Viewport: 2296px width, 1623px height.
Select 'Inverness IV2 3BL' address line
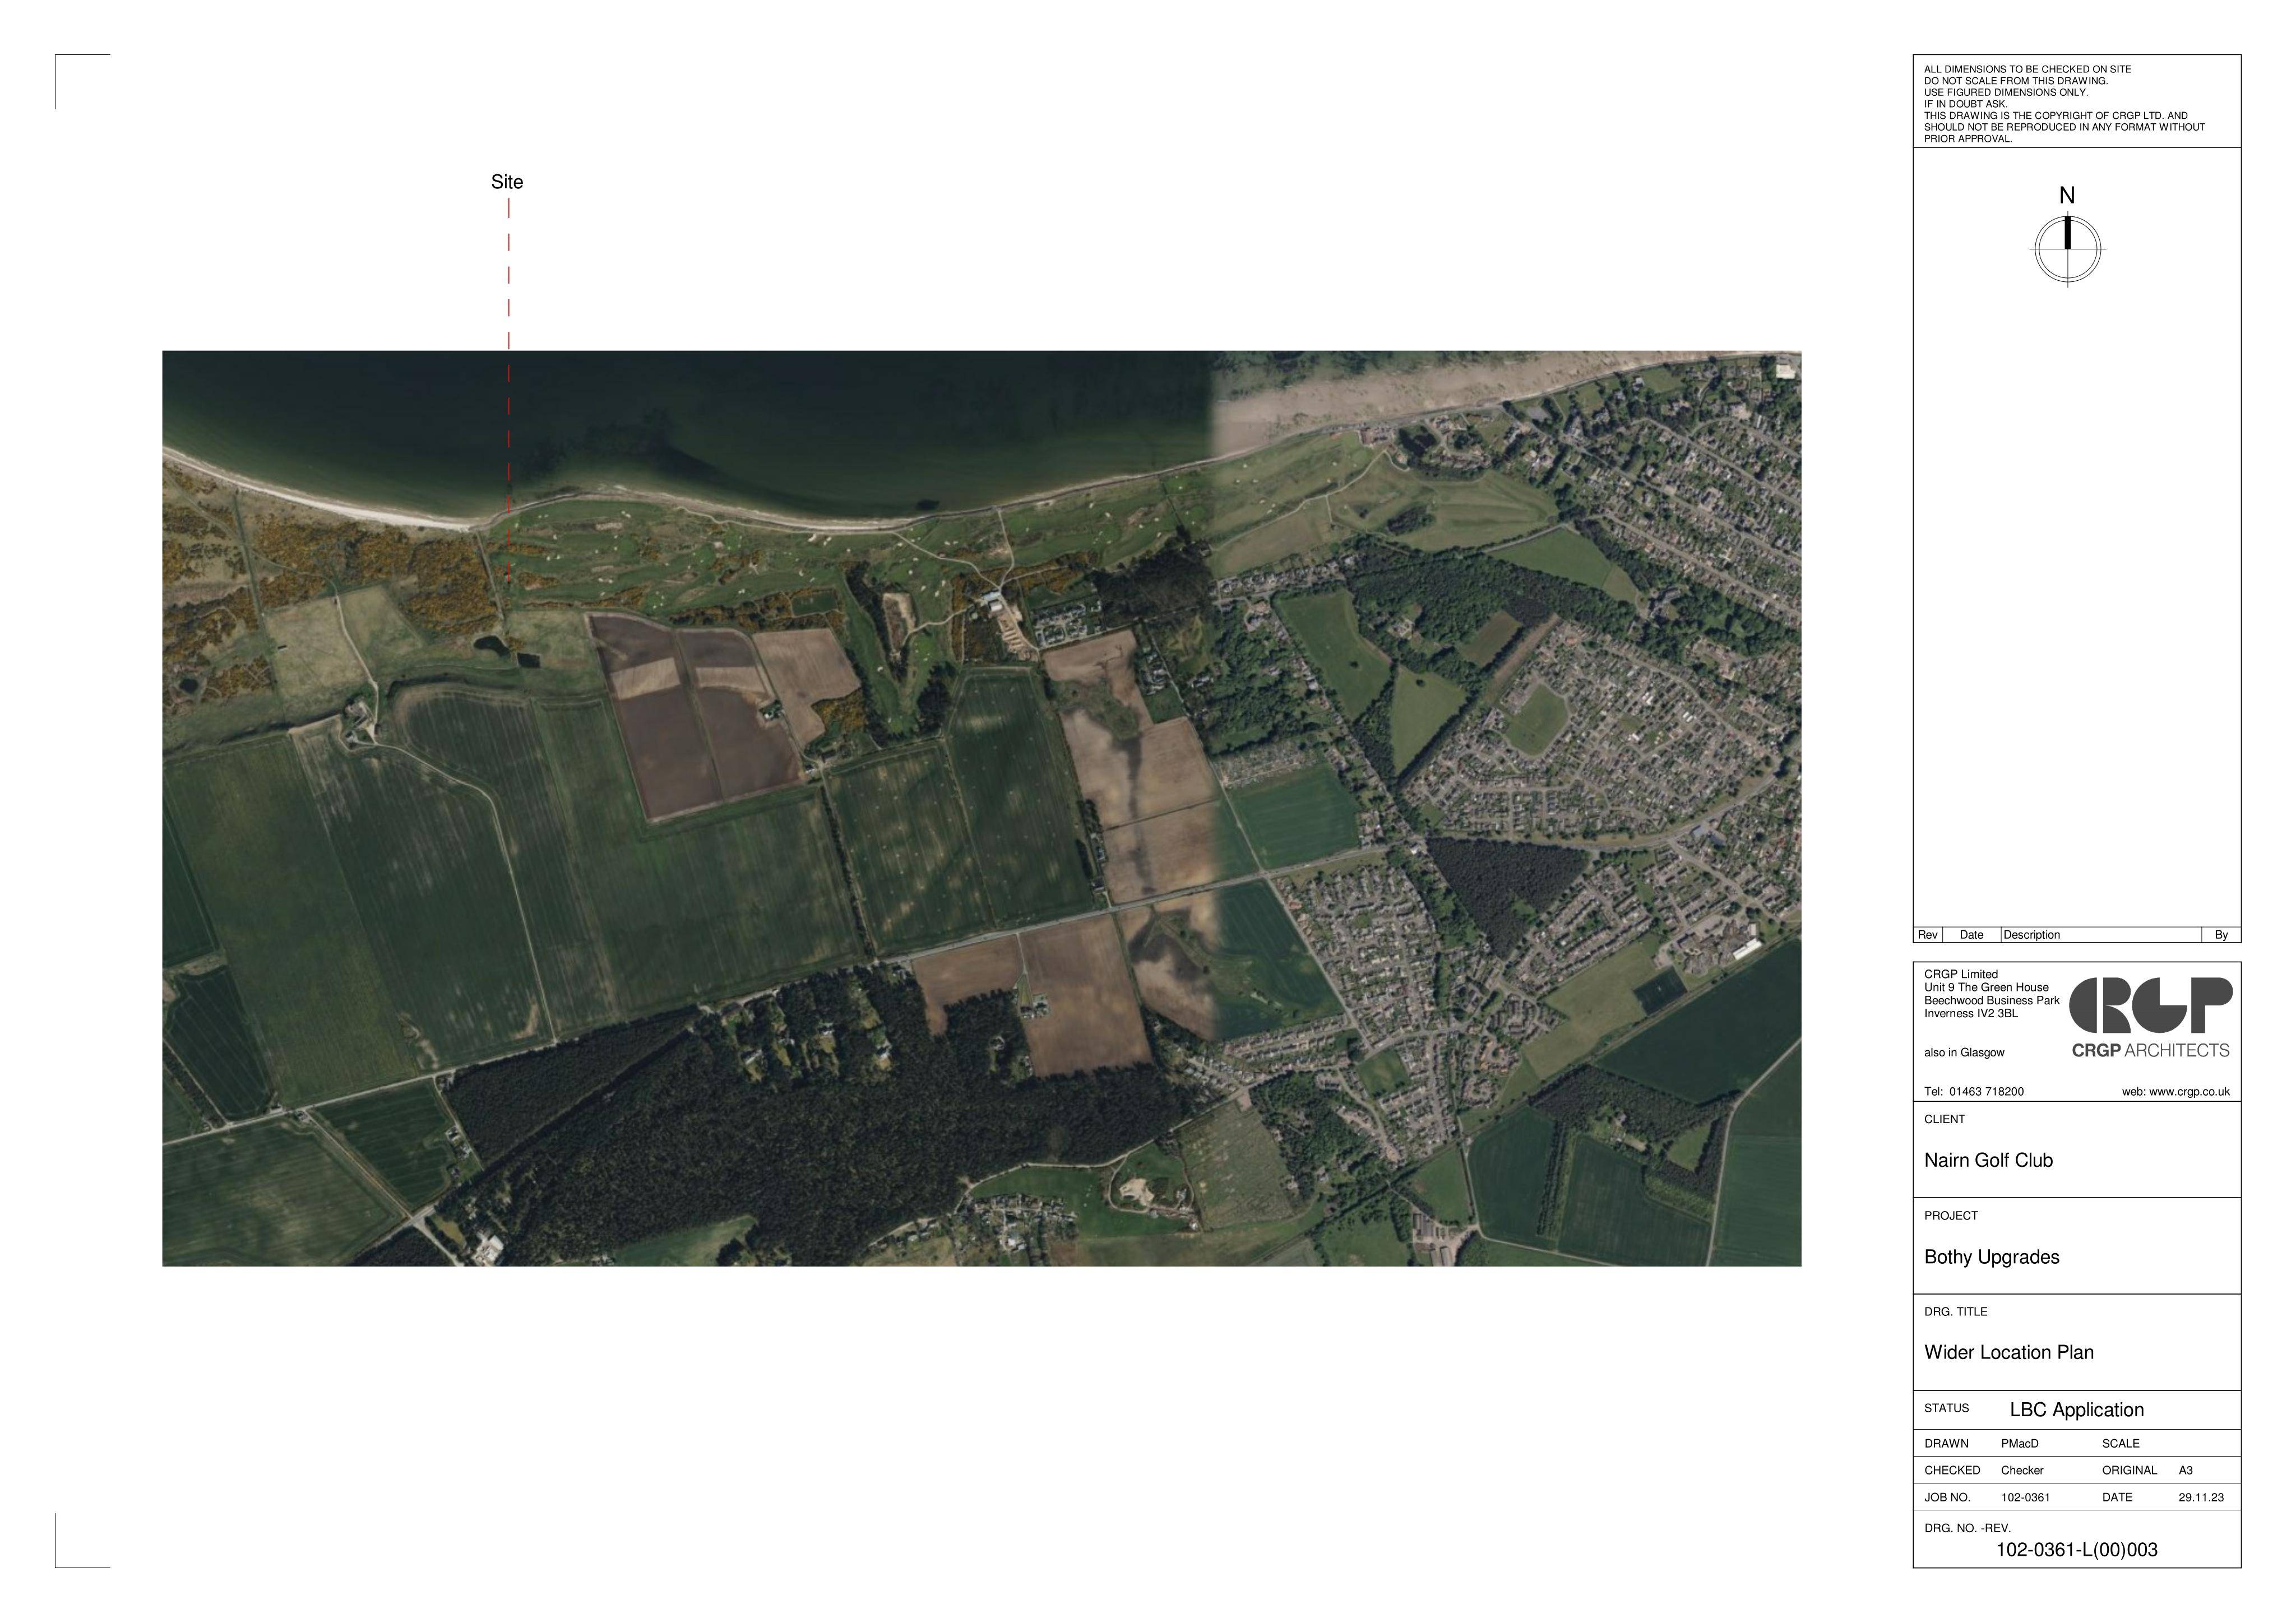pyautogui.click(x=1971, y=1014)
